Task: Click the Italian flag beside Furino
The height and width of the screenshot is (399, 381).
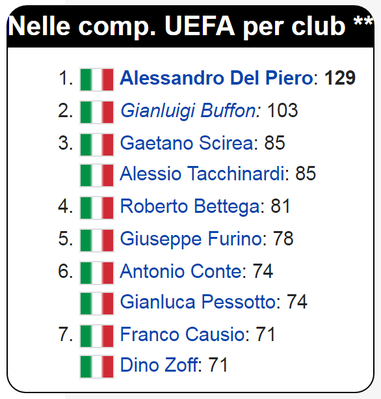Action: [97, 240]
